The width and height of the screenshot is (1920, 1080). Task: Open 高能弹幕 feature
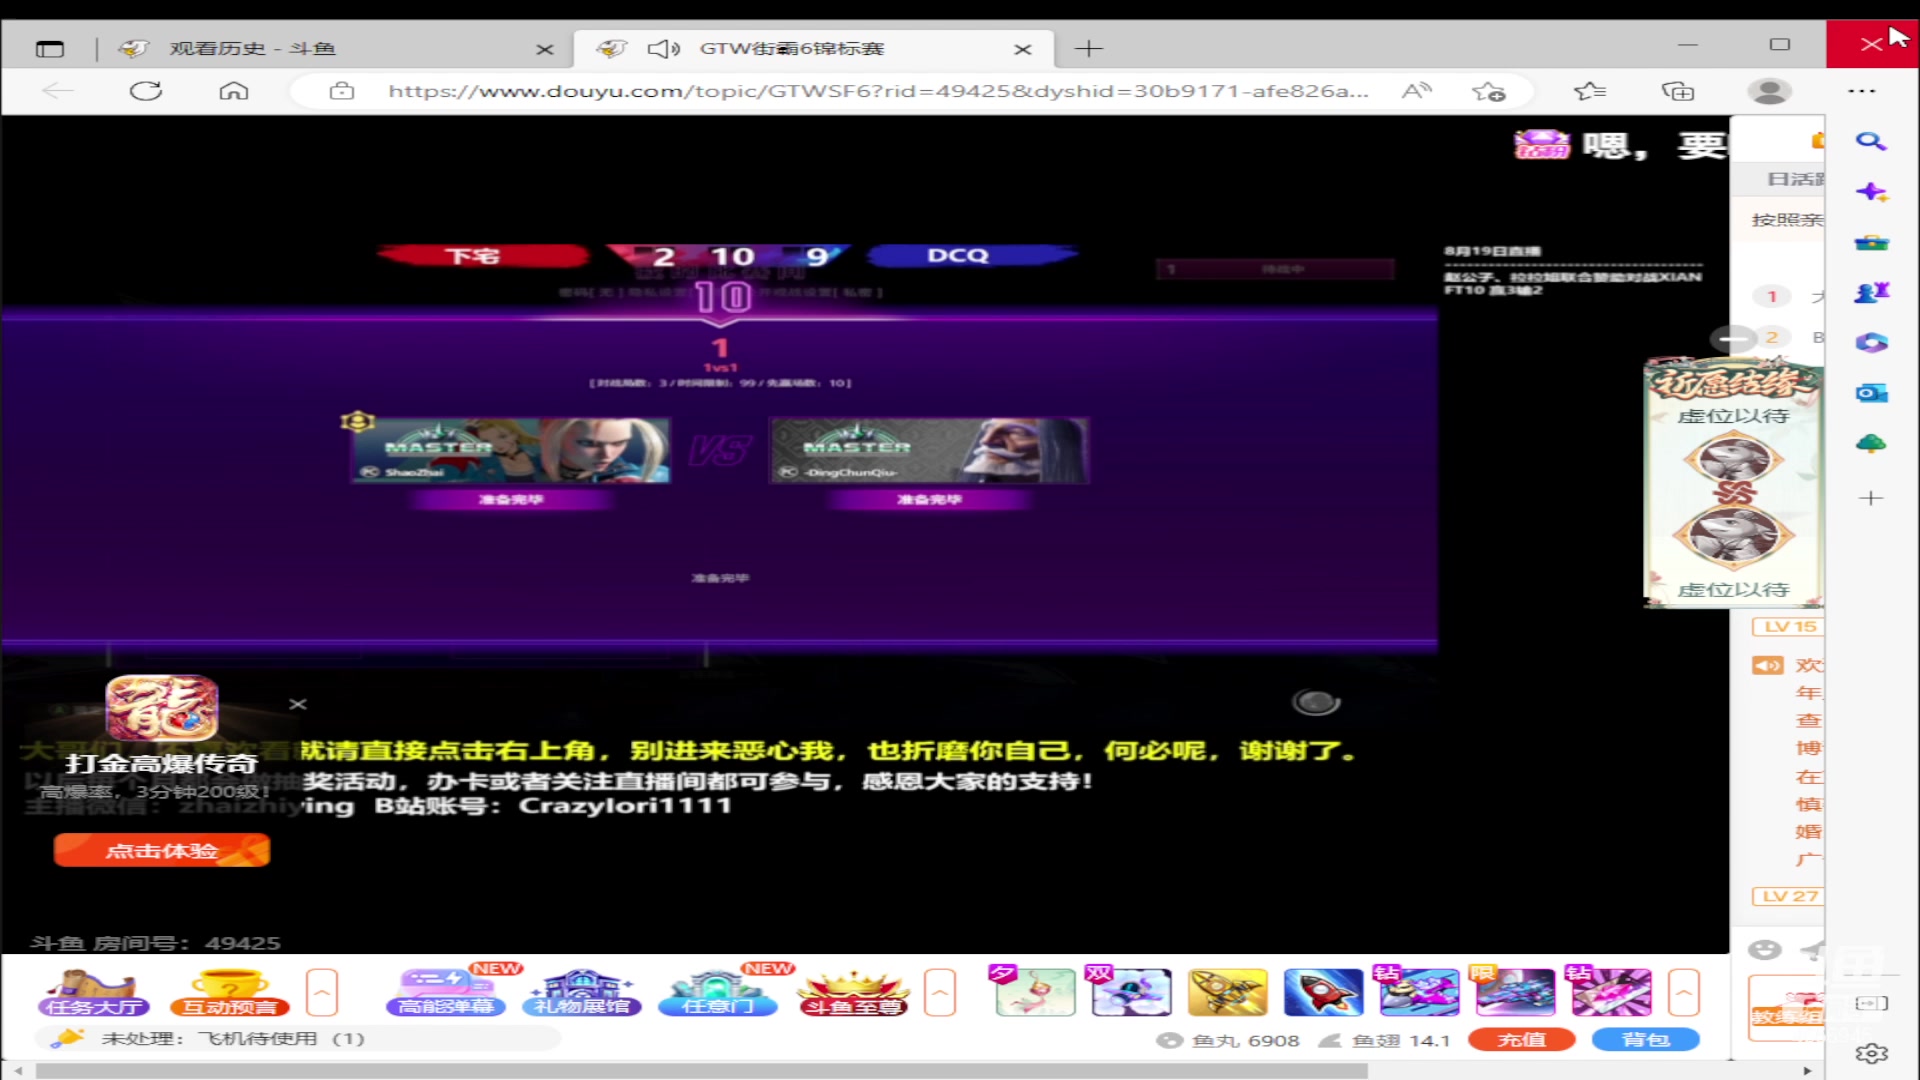tap(446, 993)
